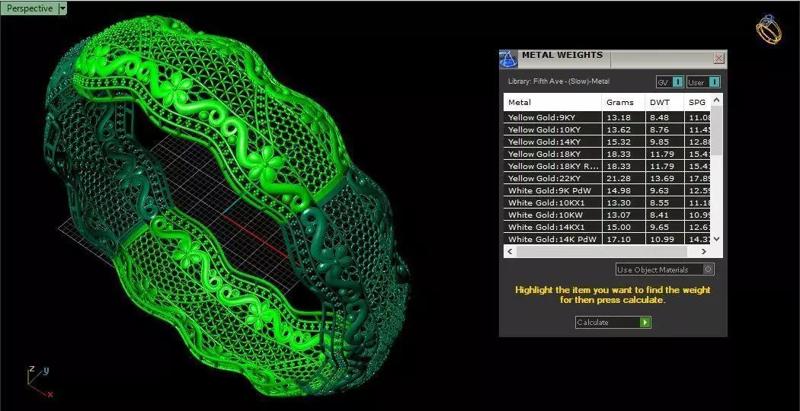Click the Metal Weights scale icon
Viewport: 800px width, 411px height.
508,59
